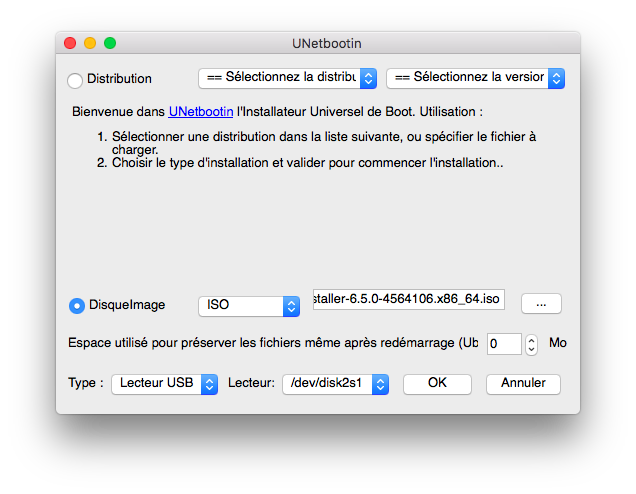Click the 'Type :' label text
636x494 pixels.
coord(86,383)
